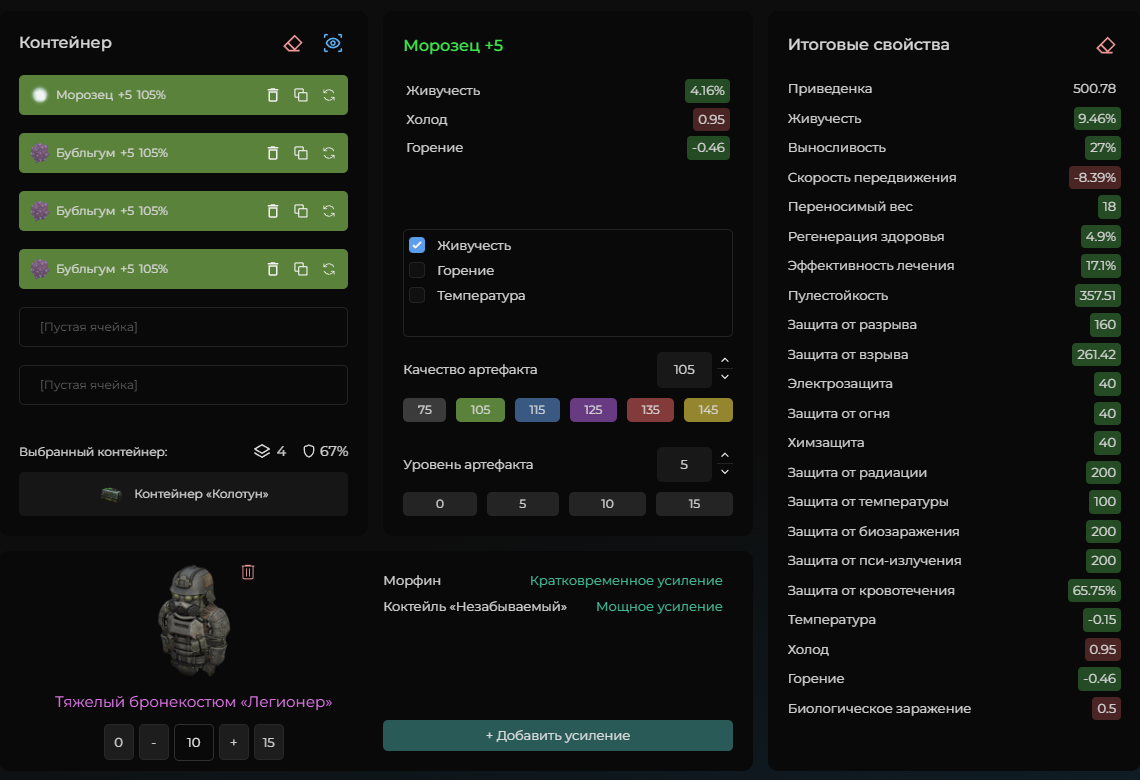
Task: Reset Итоговые свойства with eraser icon
Action: [1105, 46]
